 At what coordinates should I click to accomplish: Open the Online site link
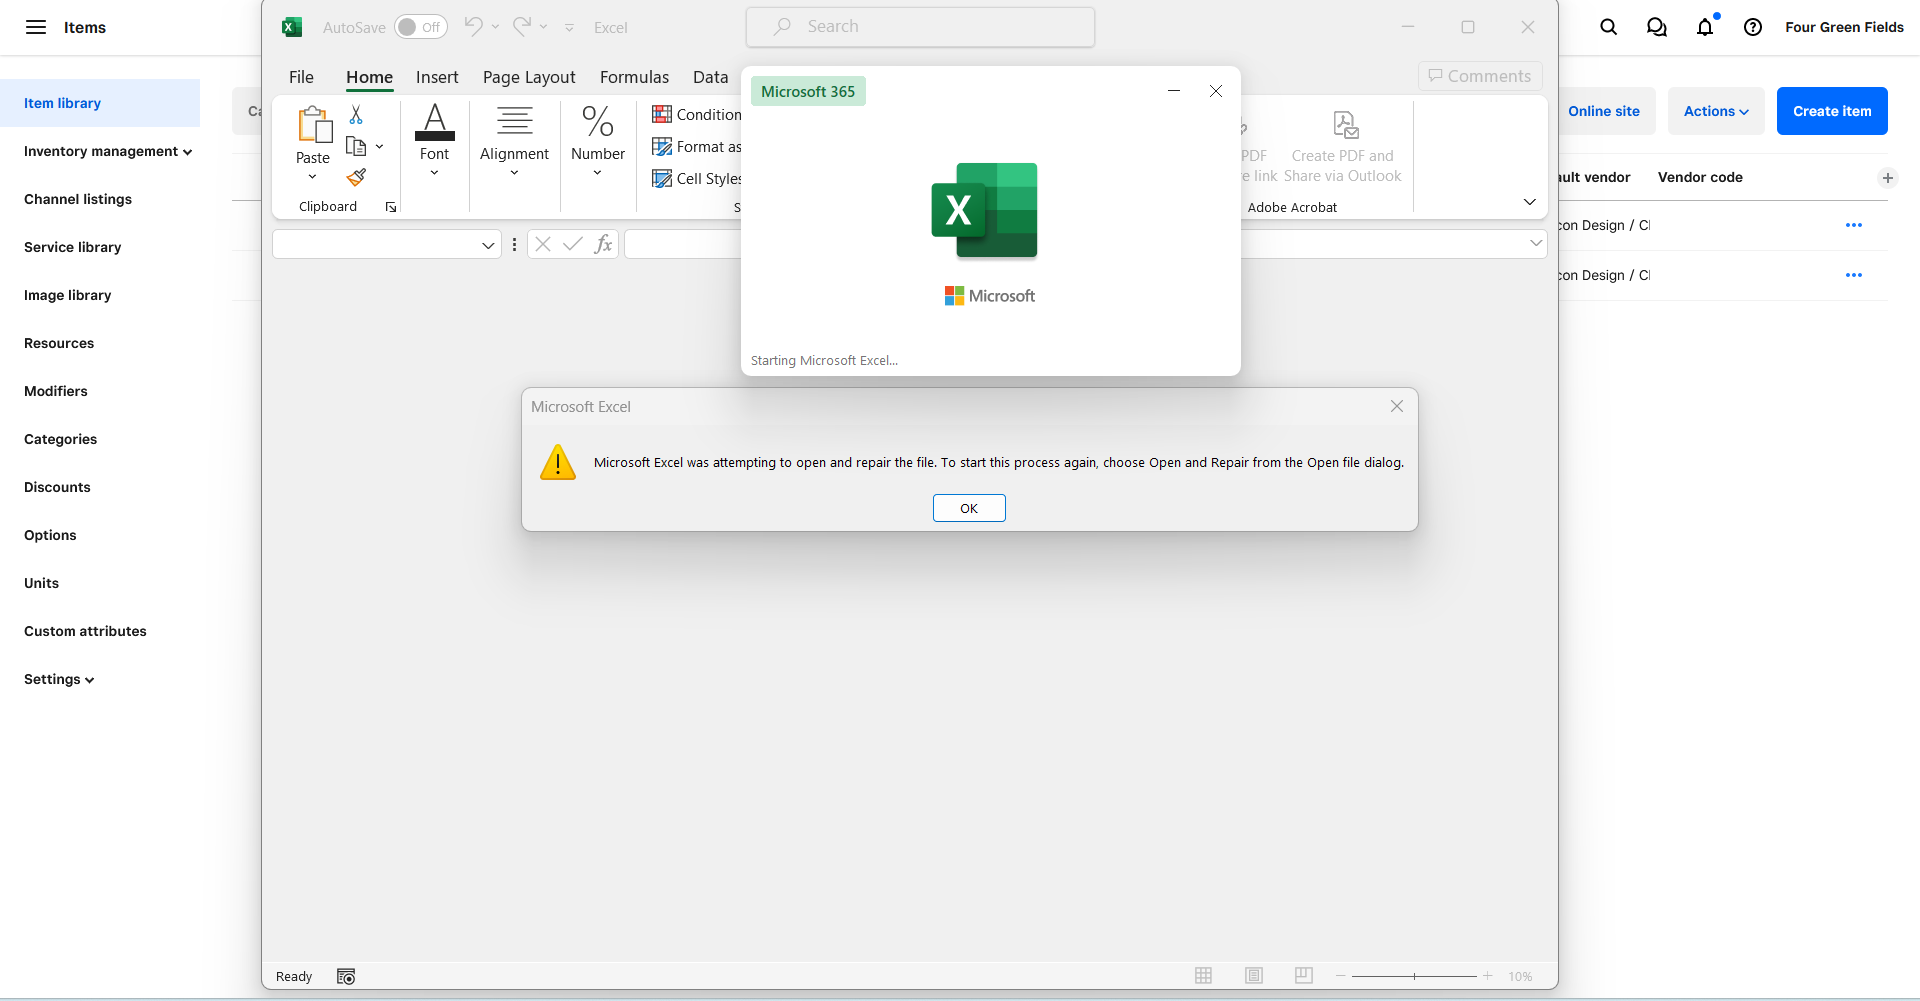tap(1604, 111)
